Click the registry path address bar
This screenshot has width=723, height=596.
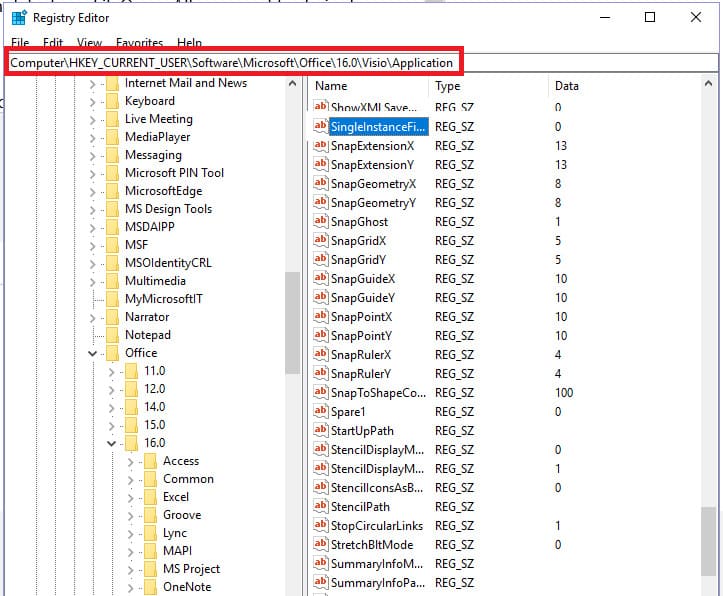pyautogui.click(x=360, y=63)
